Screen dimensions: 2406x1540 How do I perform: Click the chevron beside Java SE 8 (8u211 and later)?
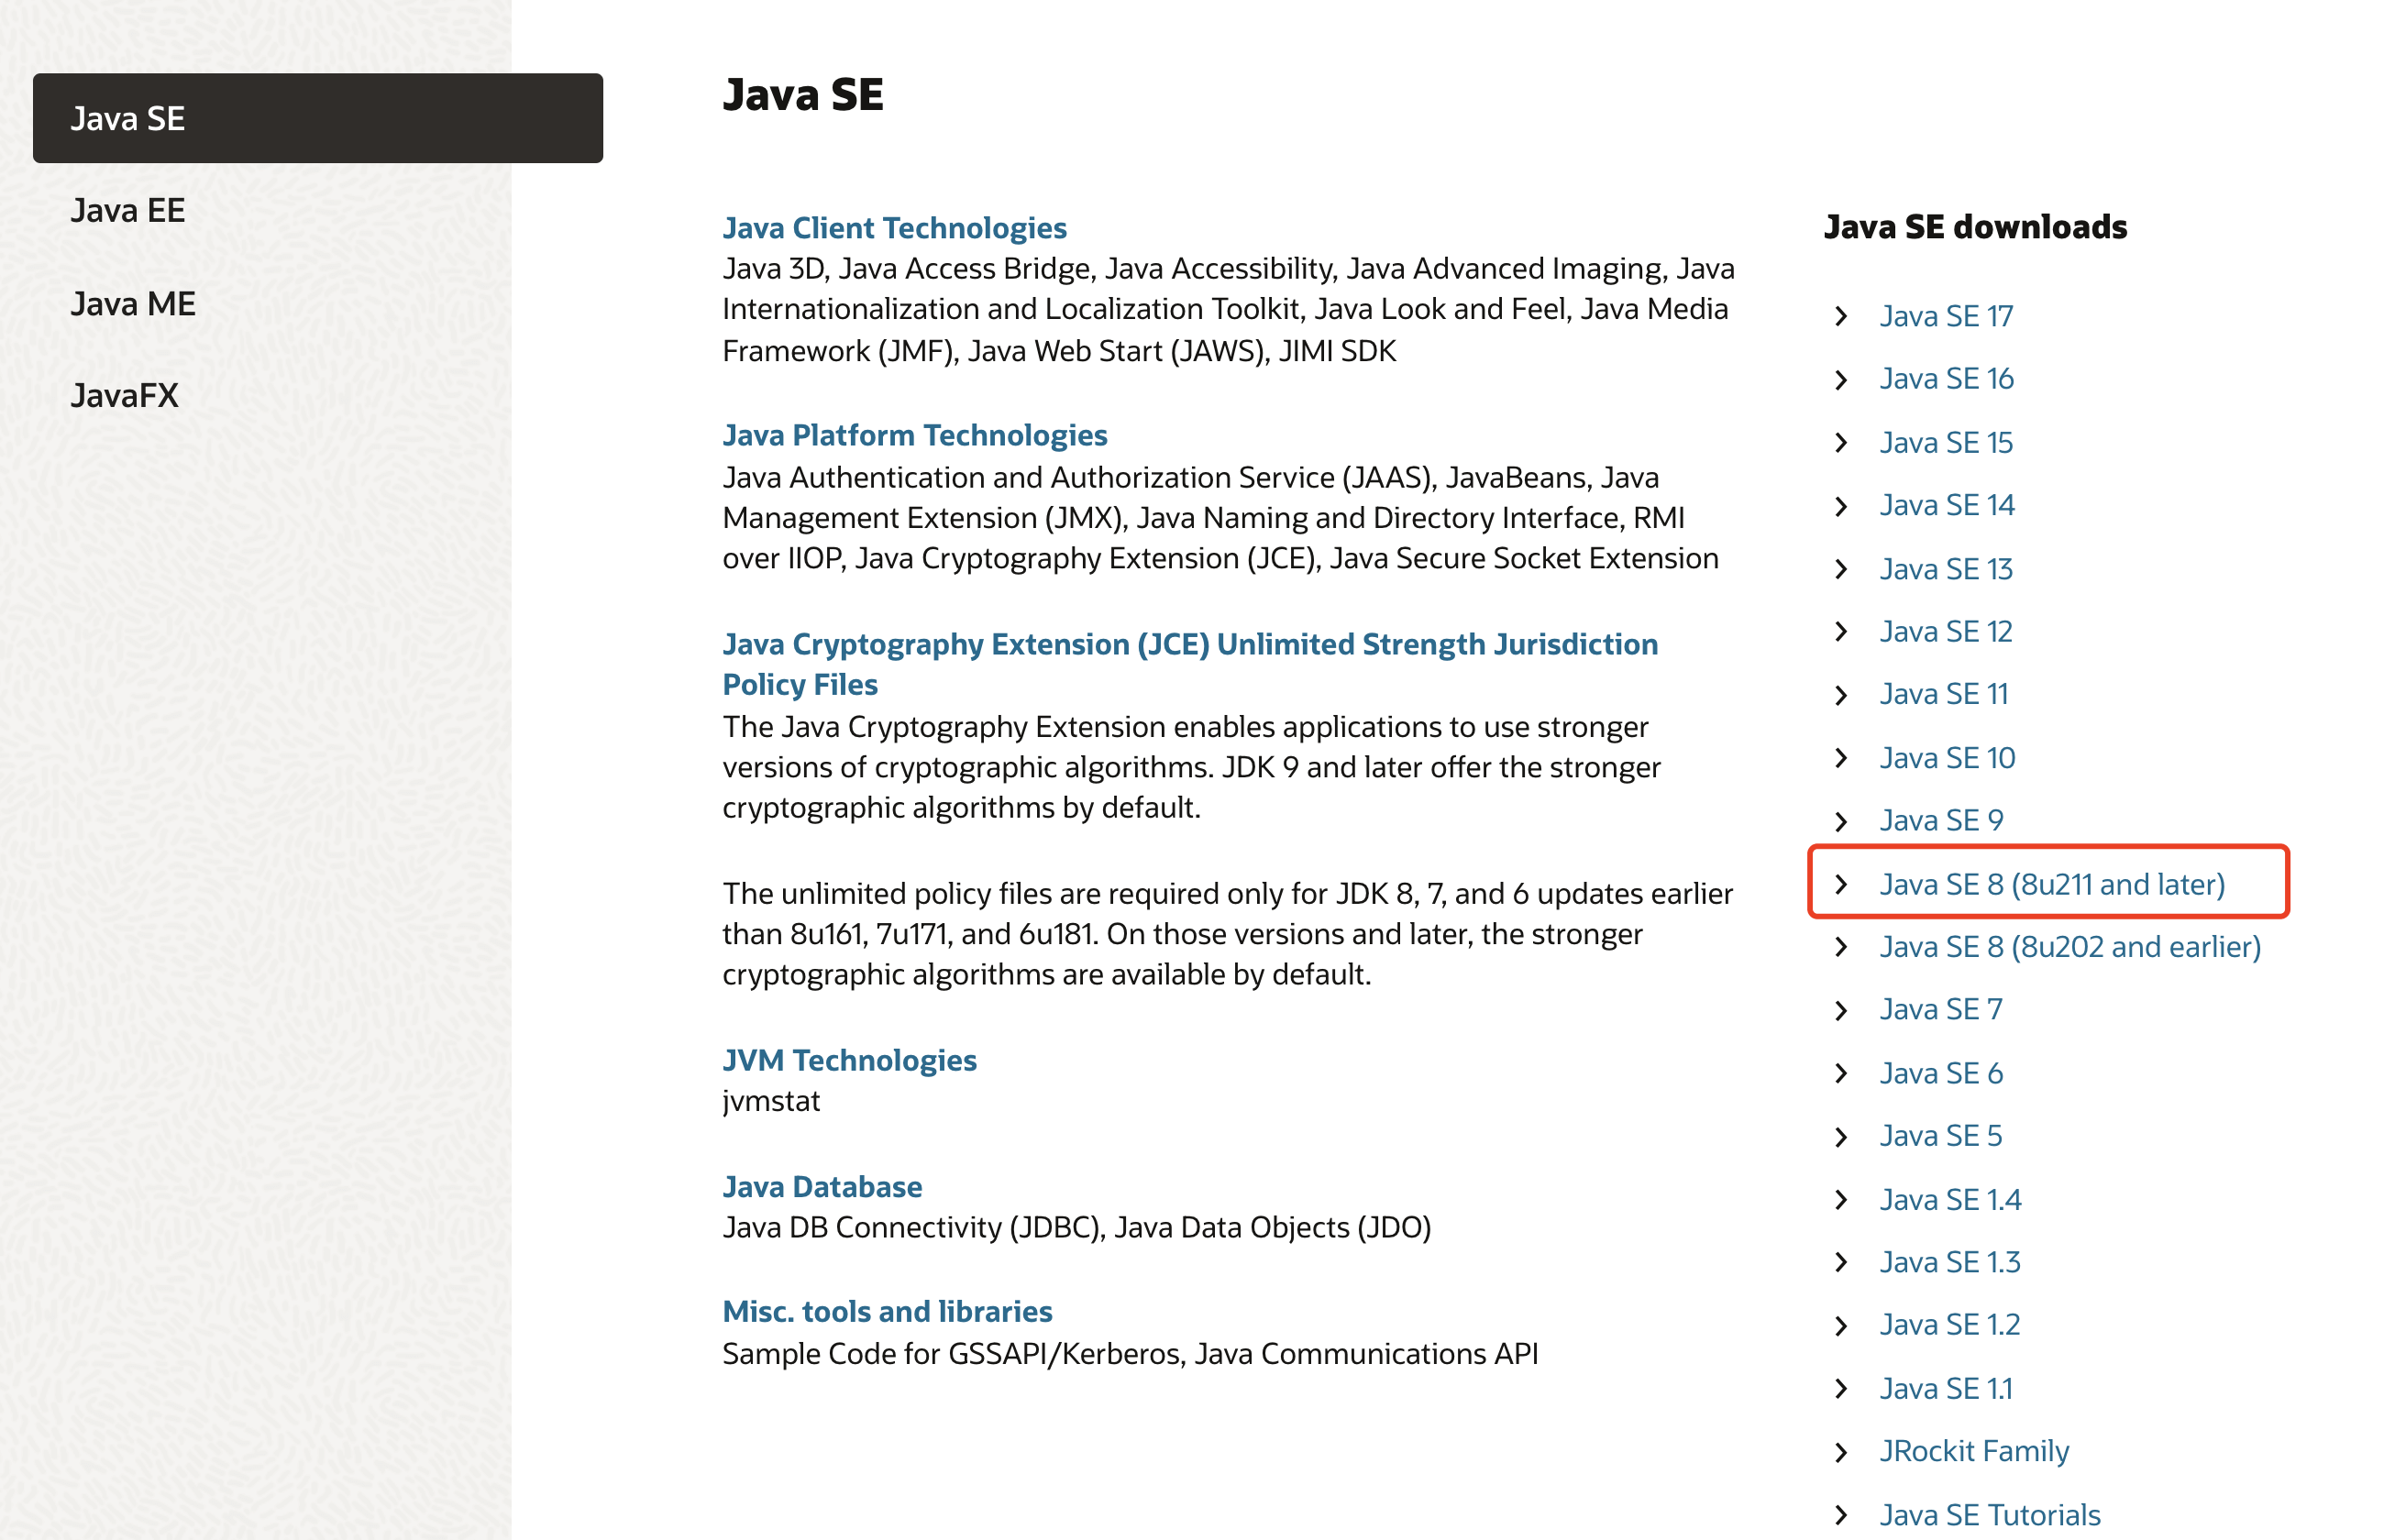1841,884
